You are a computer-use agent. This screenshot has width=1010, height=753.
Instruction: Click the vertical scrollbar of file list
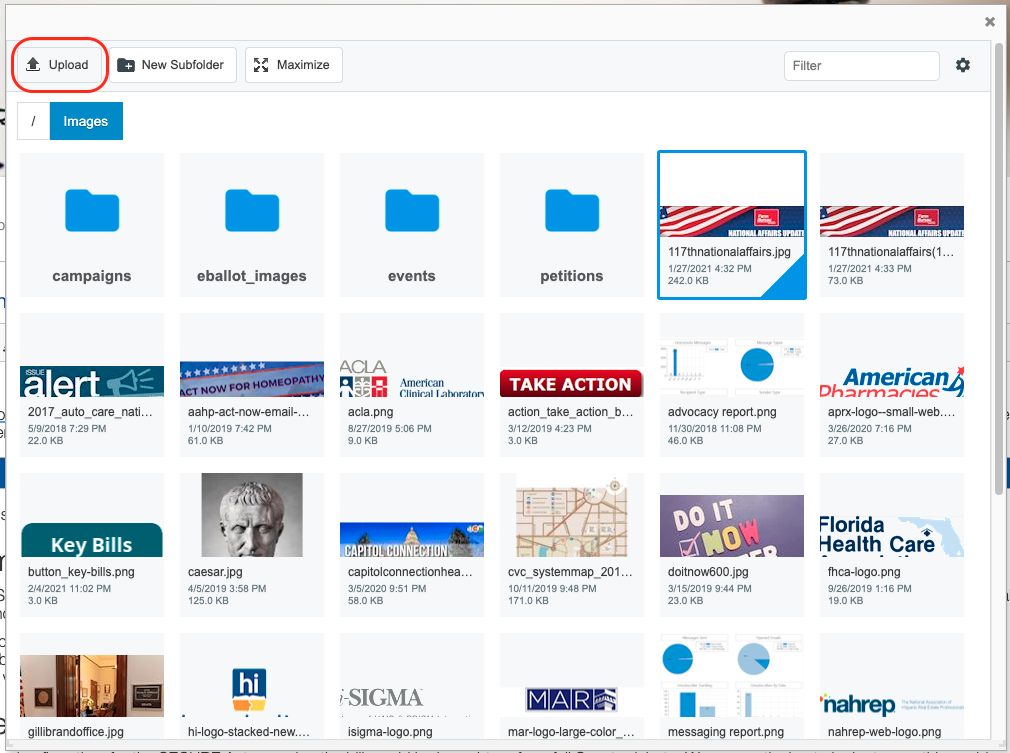[x=999, y=271]
